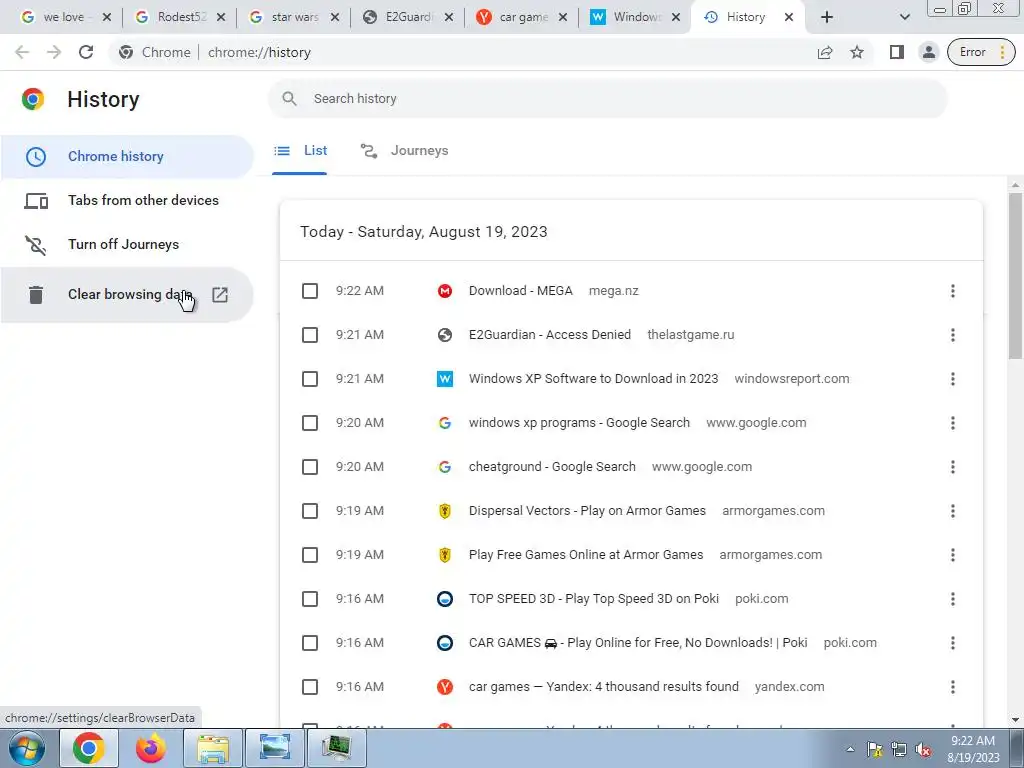This screenshot has height=768, width=1024.
Task: Click the muted volume tray icon
Action: [923, 750]
